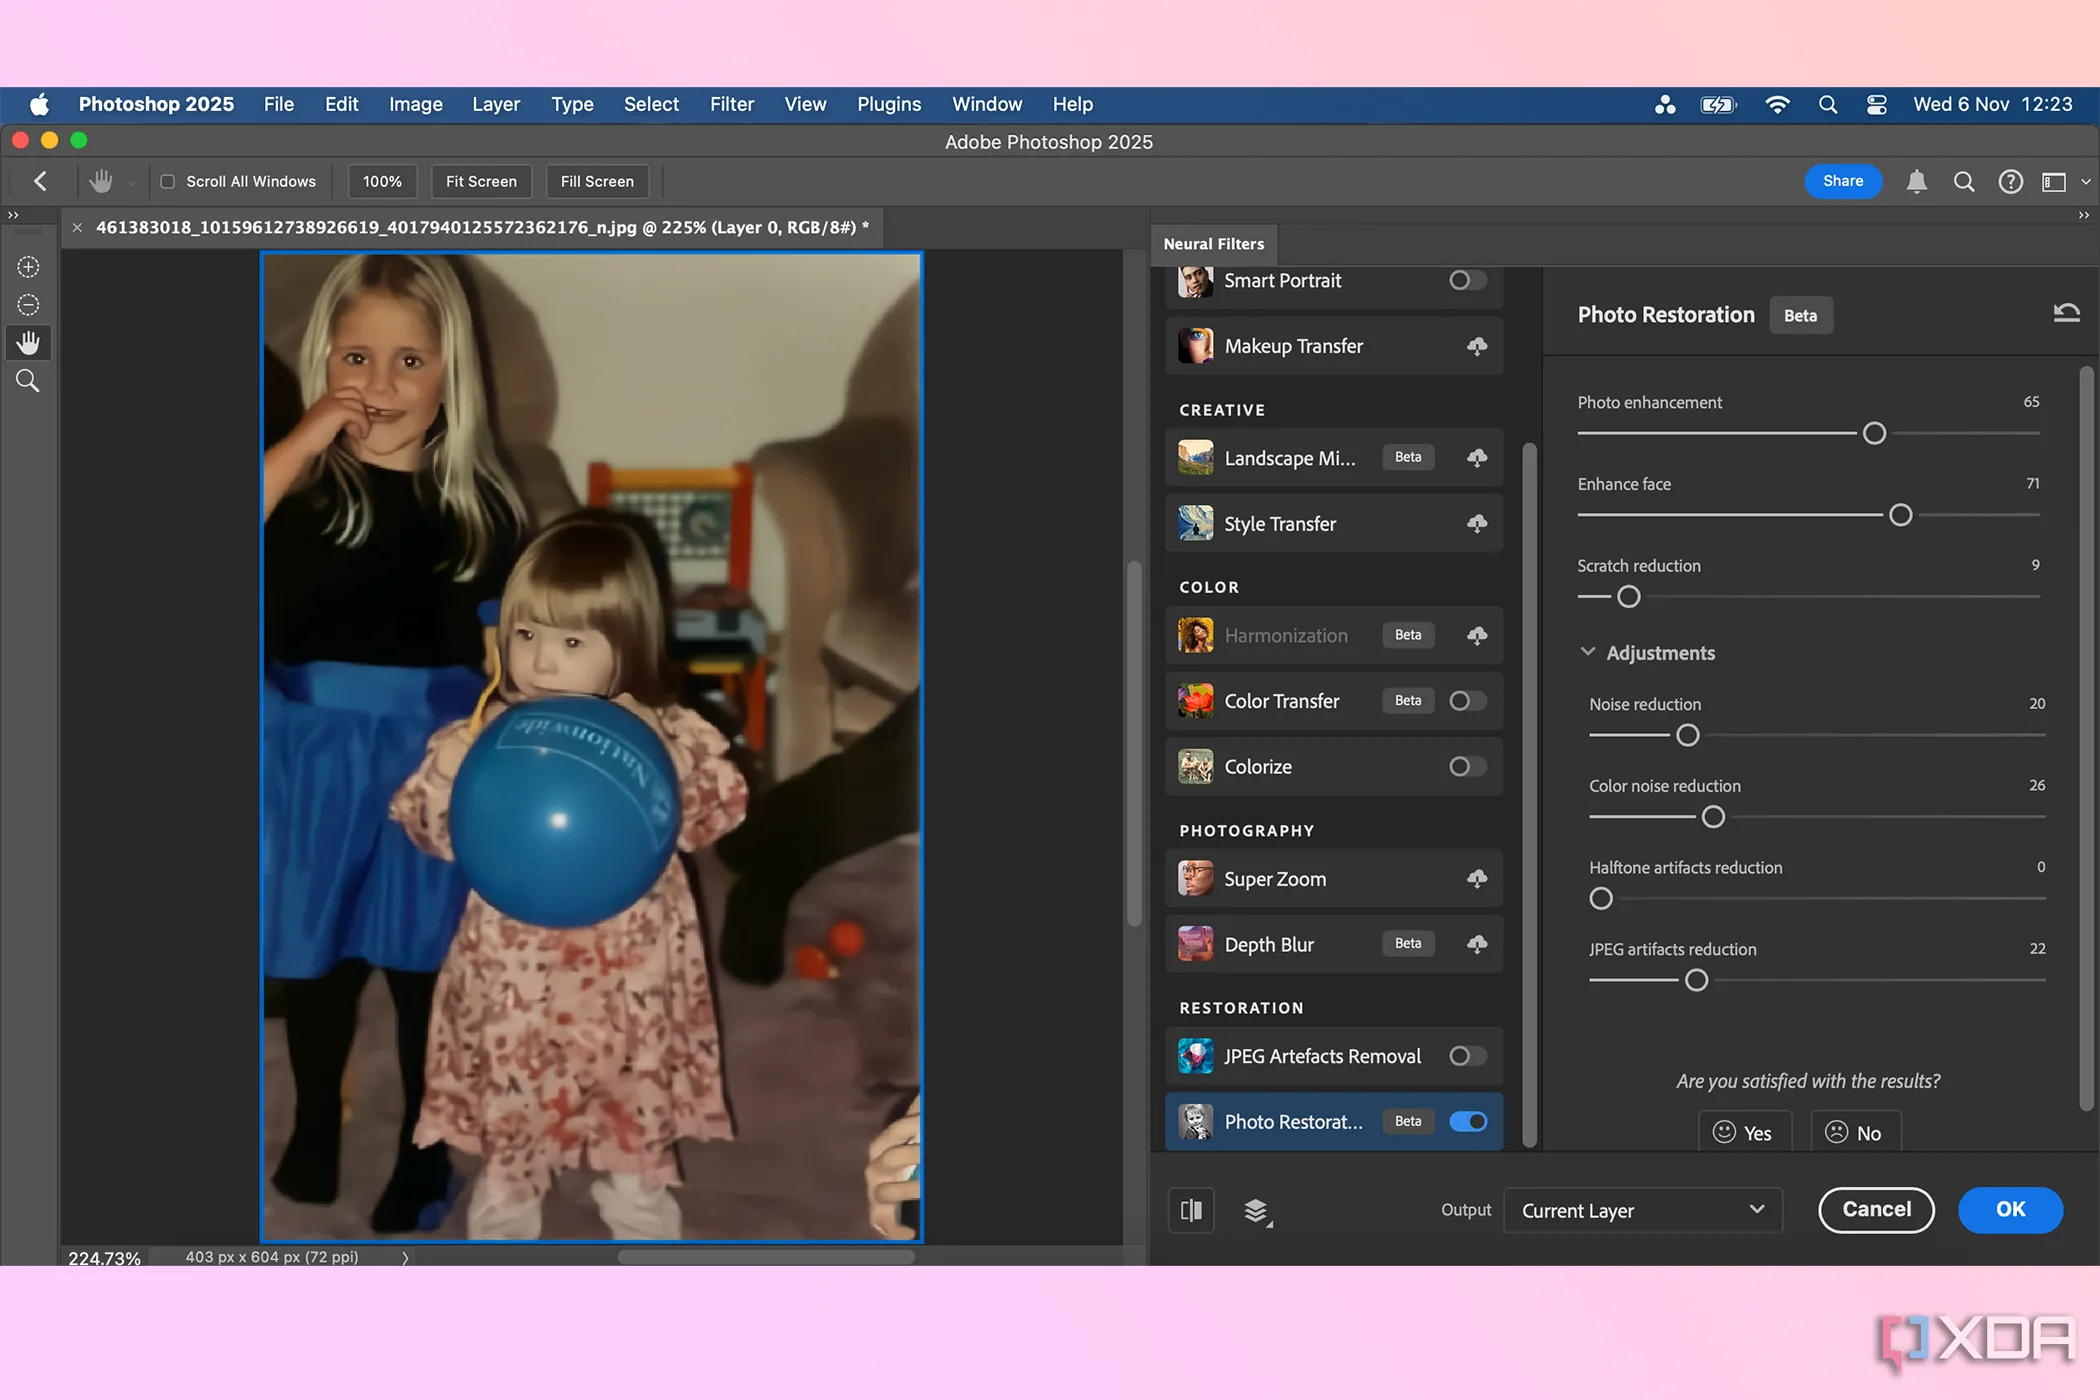Screen dimensions: 2100x1400
Task: Enable the Colorize filter toggle
Action: tap(1467, 767)
